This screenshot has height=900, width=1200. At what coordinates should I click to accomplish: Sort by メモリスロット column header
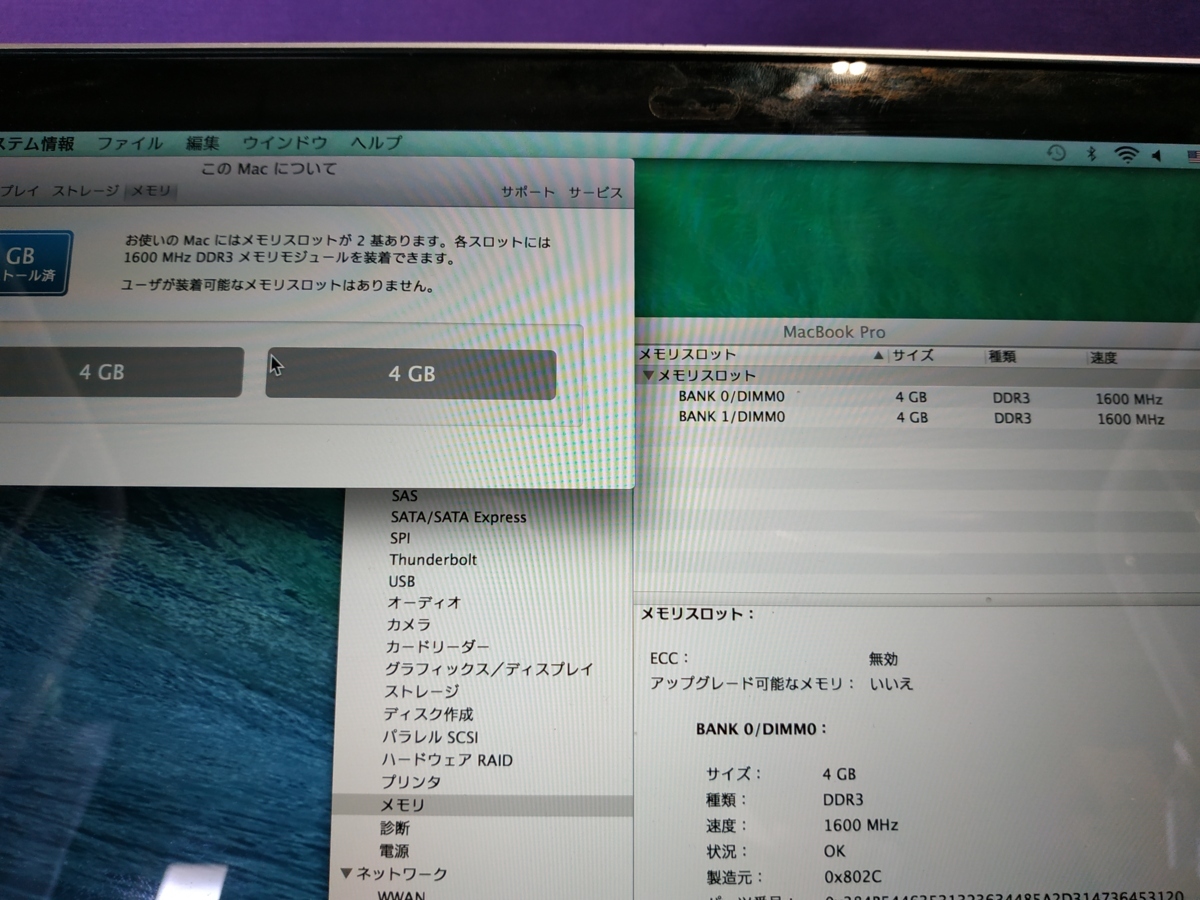point(687,354)
